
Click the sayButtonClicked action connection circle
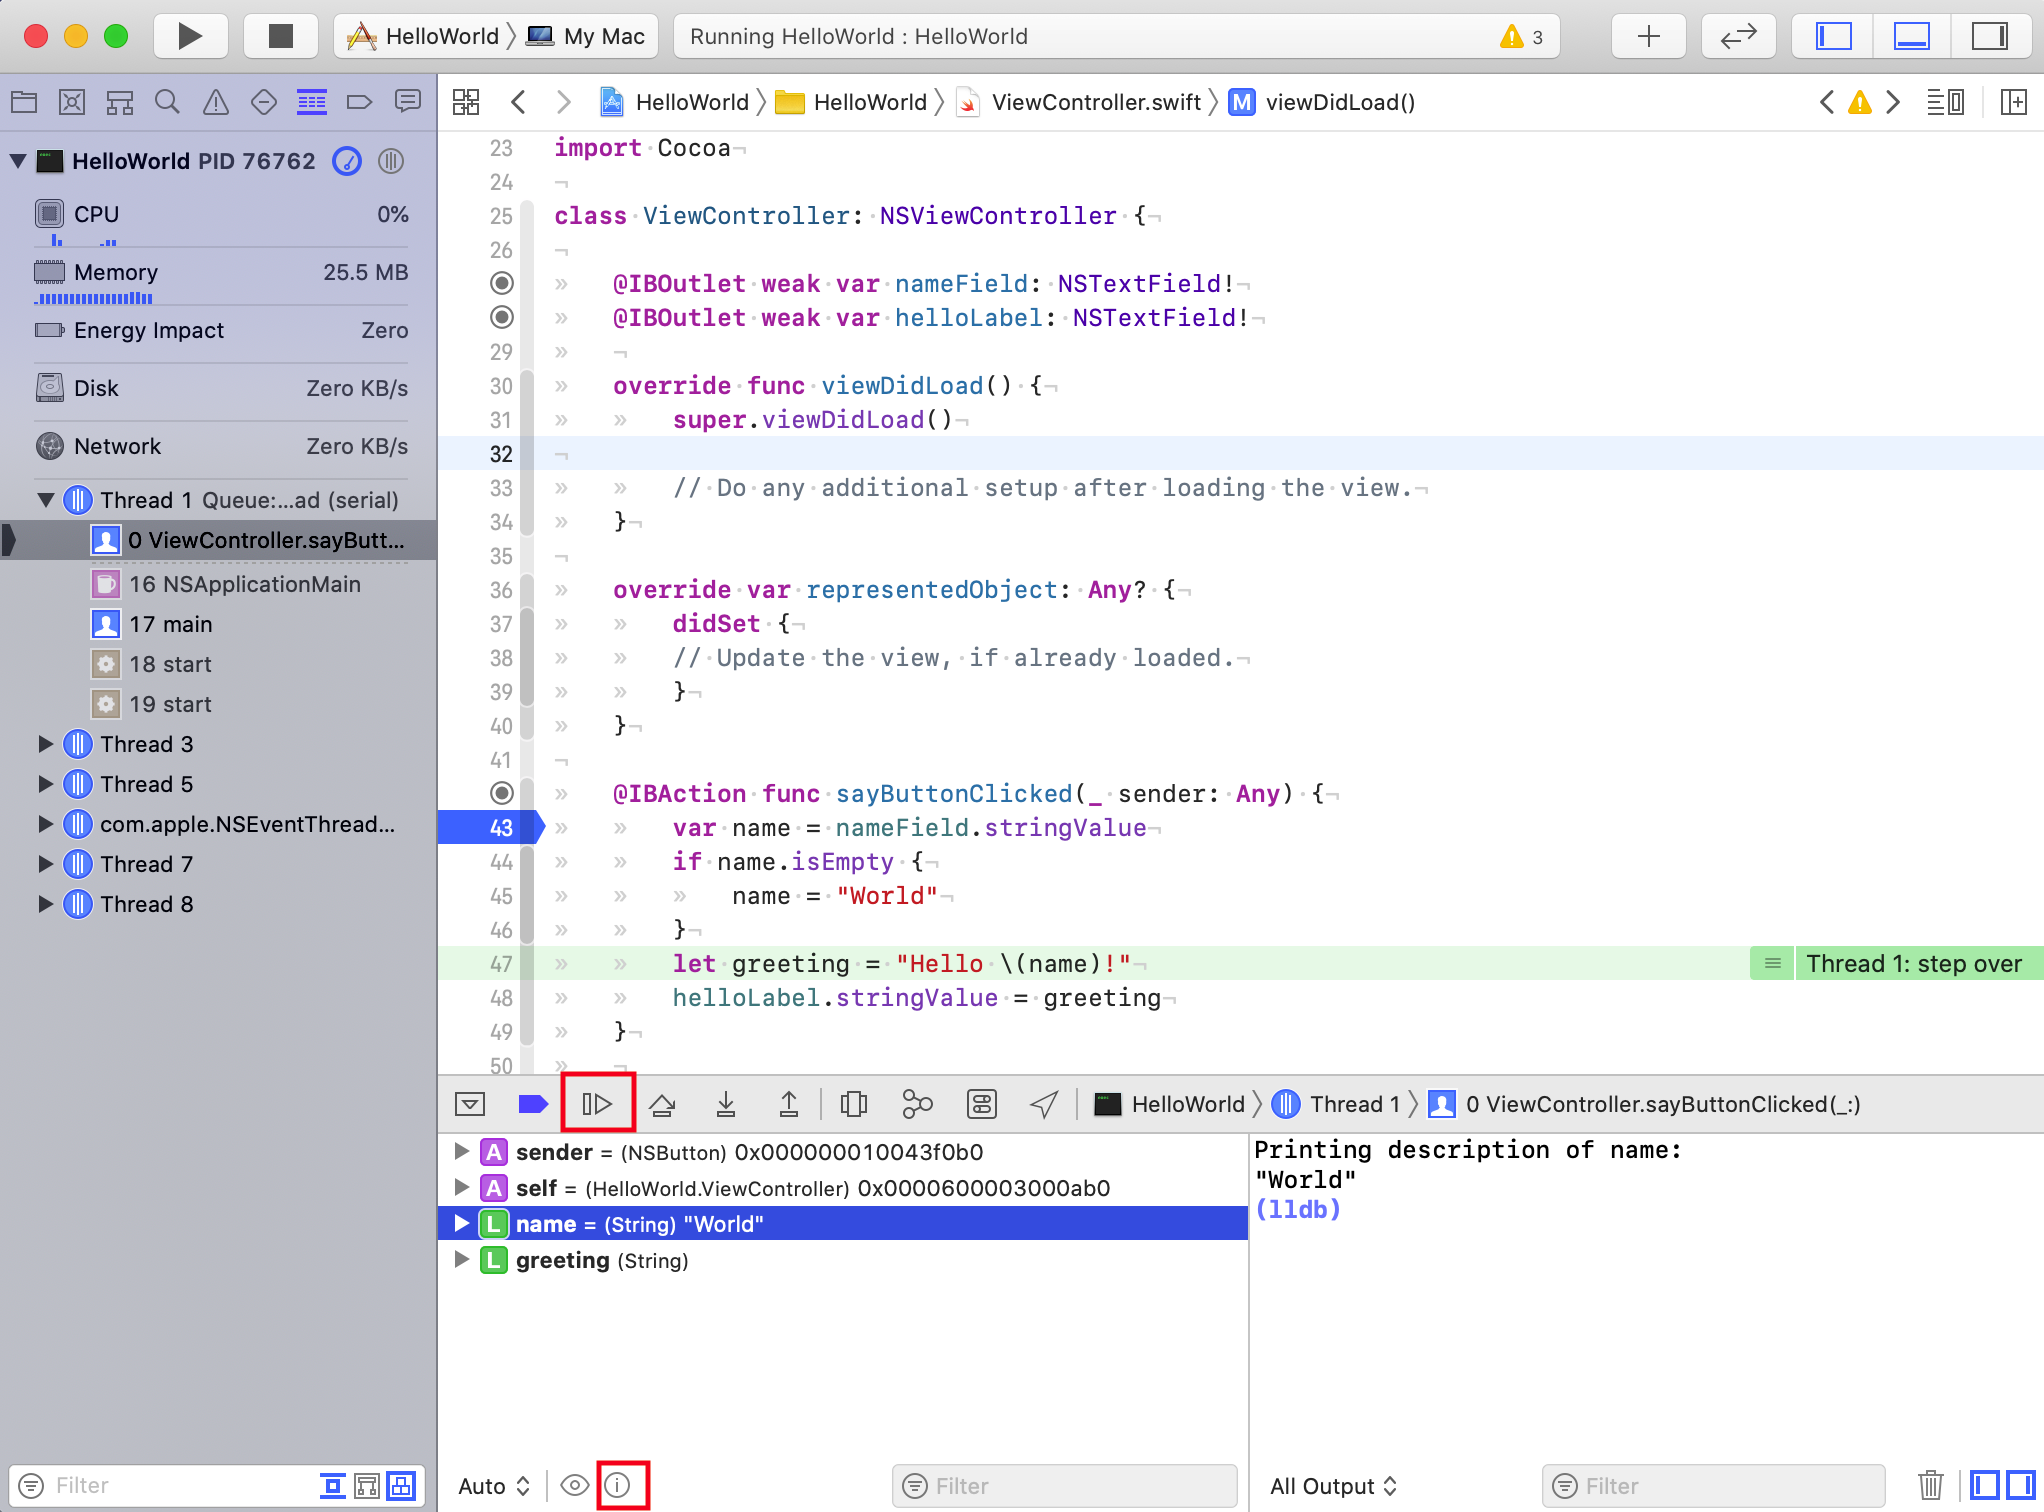(x=502, y=794)
